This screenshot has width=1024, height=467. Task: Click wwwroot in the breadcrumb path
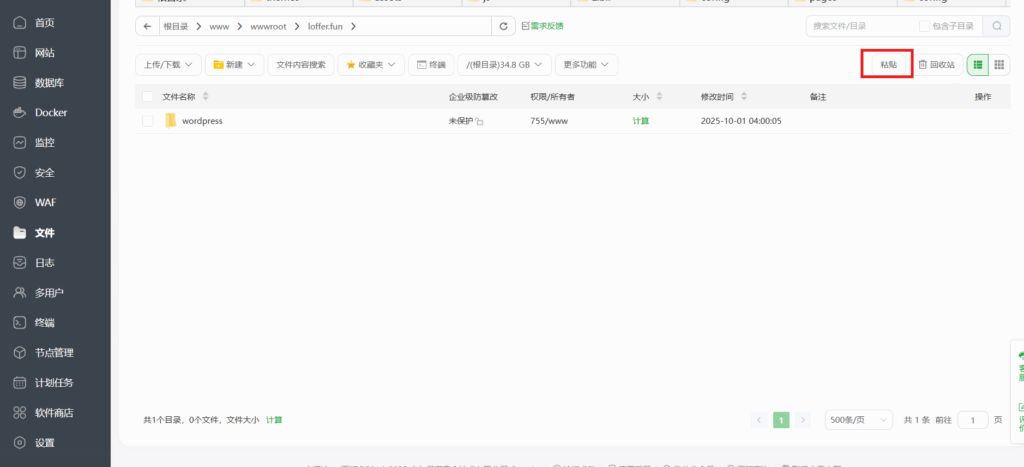pos(268,26)
